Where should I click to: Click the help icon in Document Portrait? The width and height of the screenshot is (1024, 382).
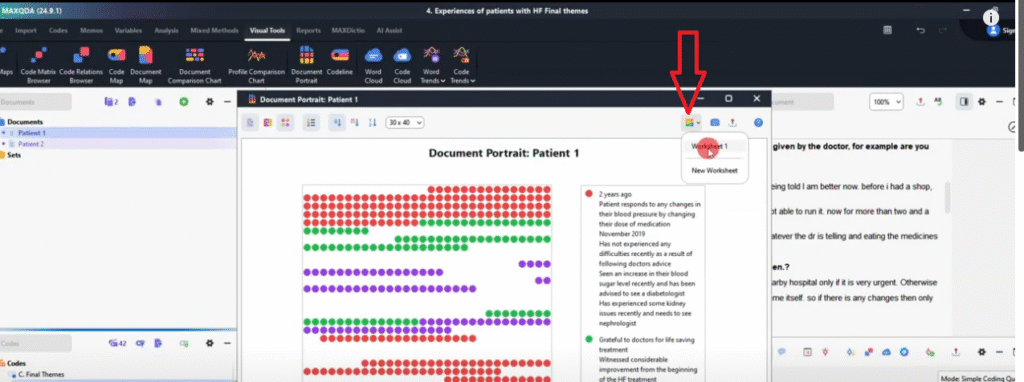point(758,122)
